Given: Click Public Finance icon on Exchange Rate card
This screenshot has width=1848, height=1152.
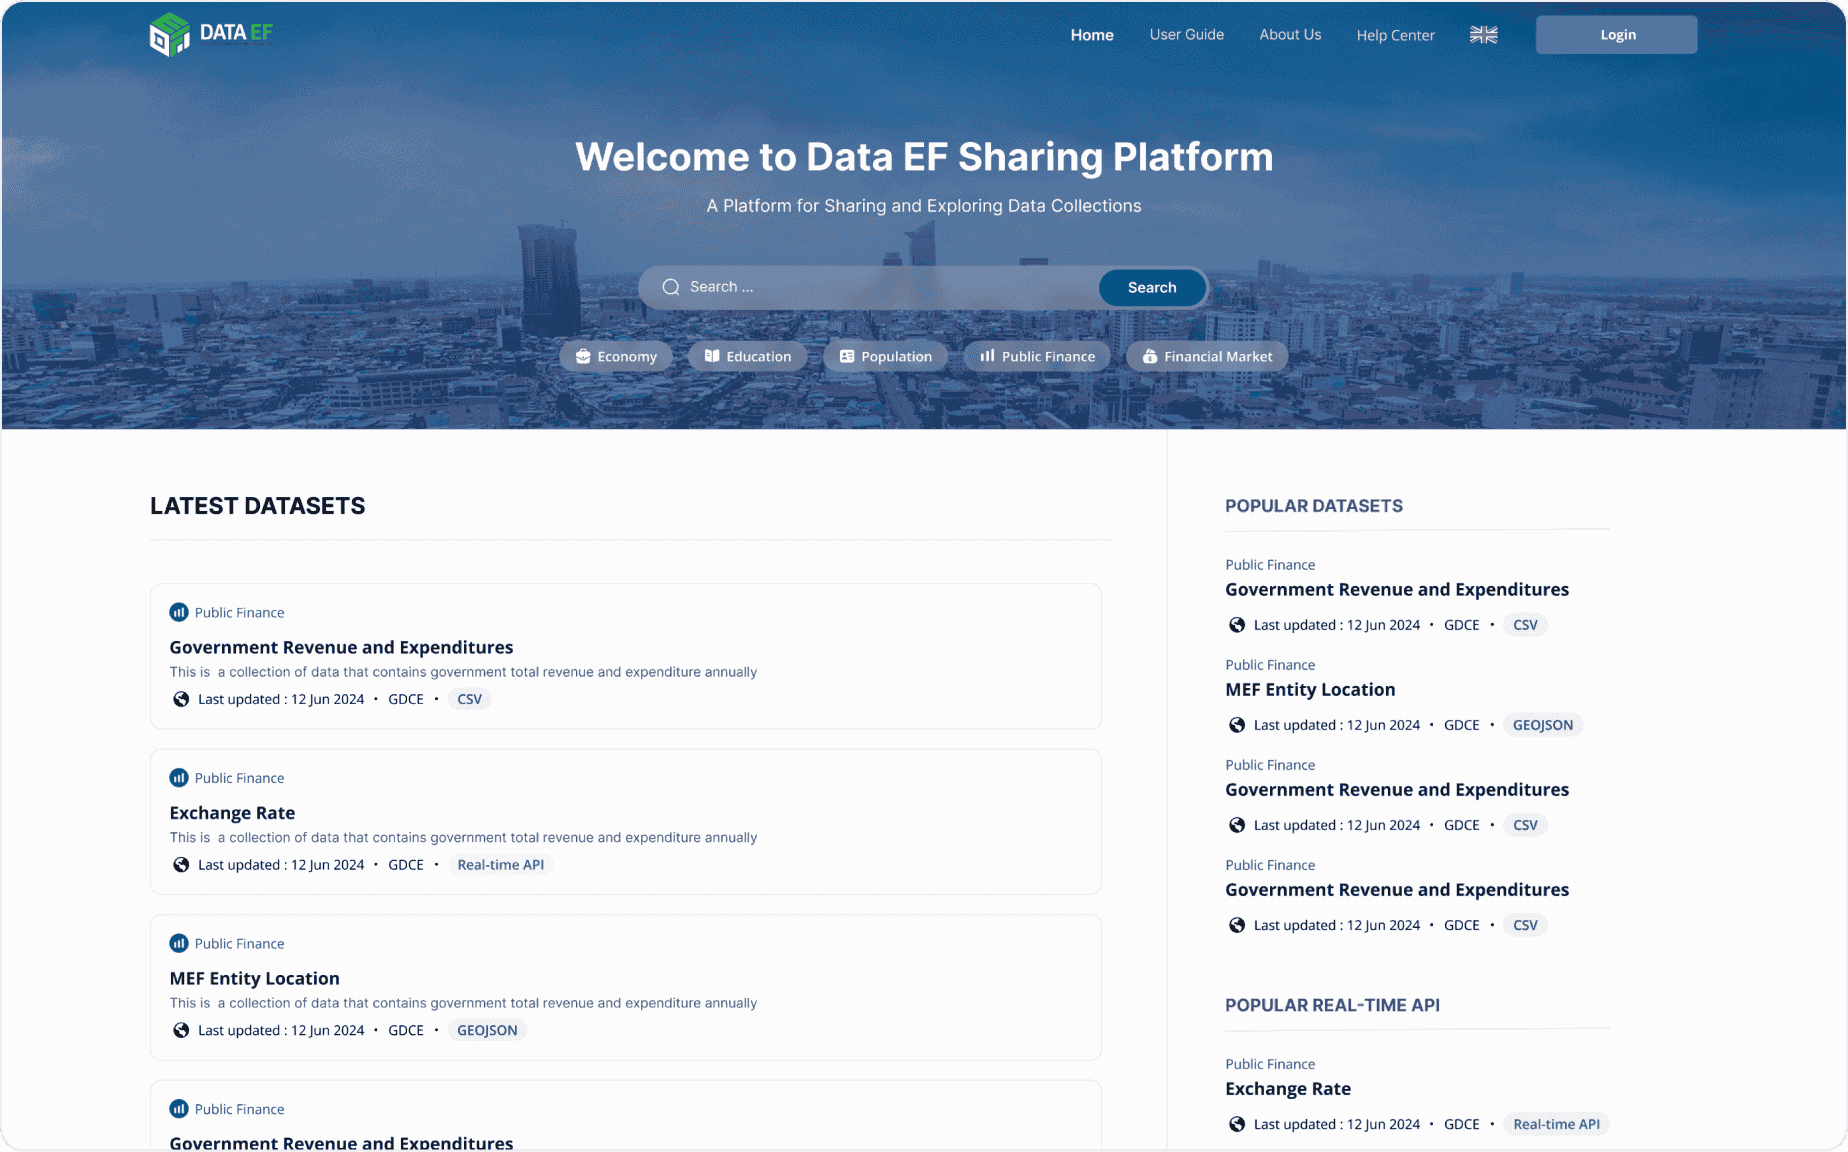Looking at the screenshot, I should pyautogui.click(x=179, y=778).
